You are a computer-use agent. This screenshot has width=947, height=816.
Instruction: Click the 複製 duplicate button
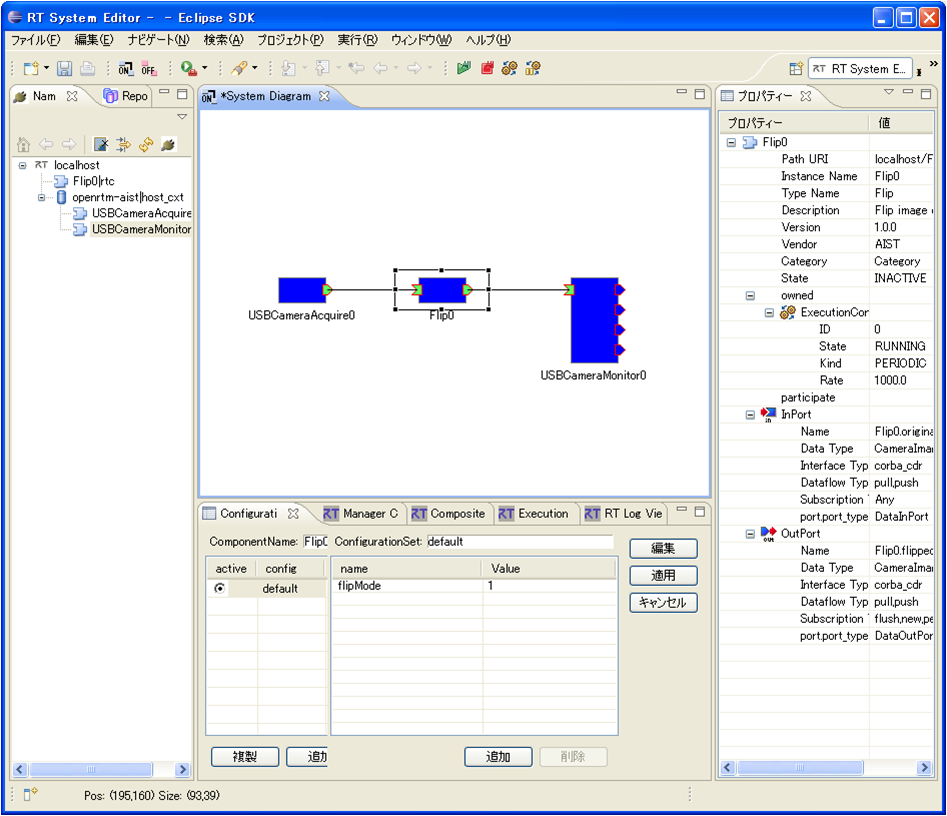(x=245, y=757)
